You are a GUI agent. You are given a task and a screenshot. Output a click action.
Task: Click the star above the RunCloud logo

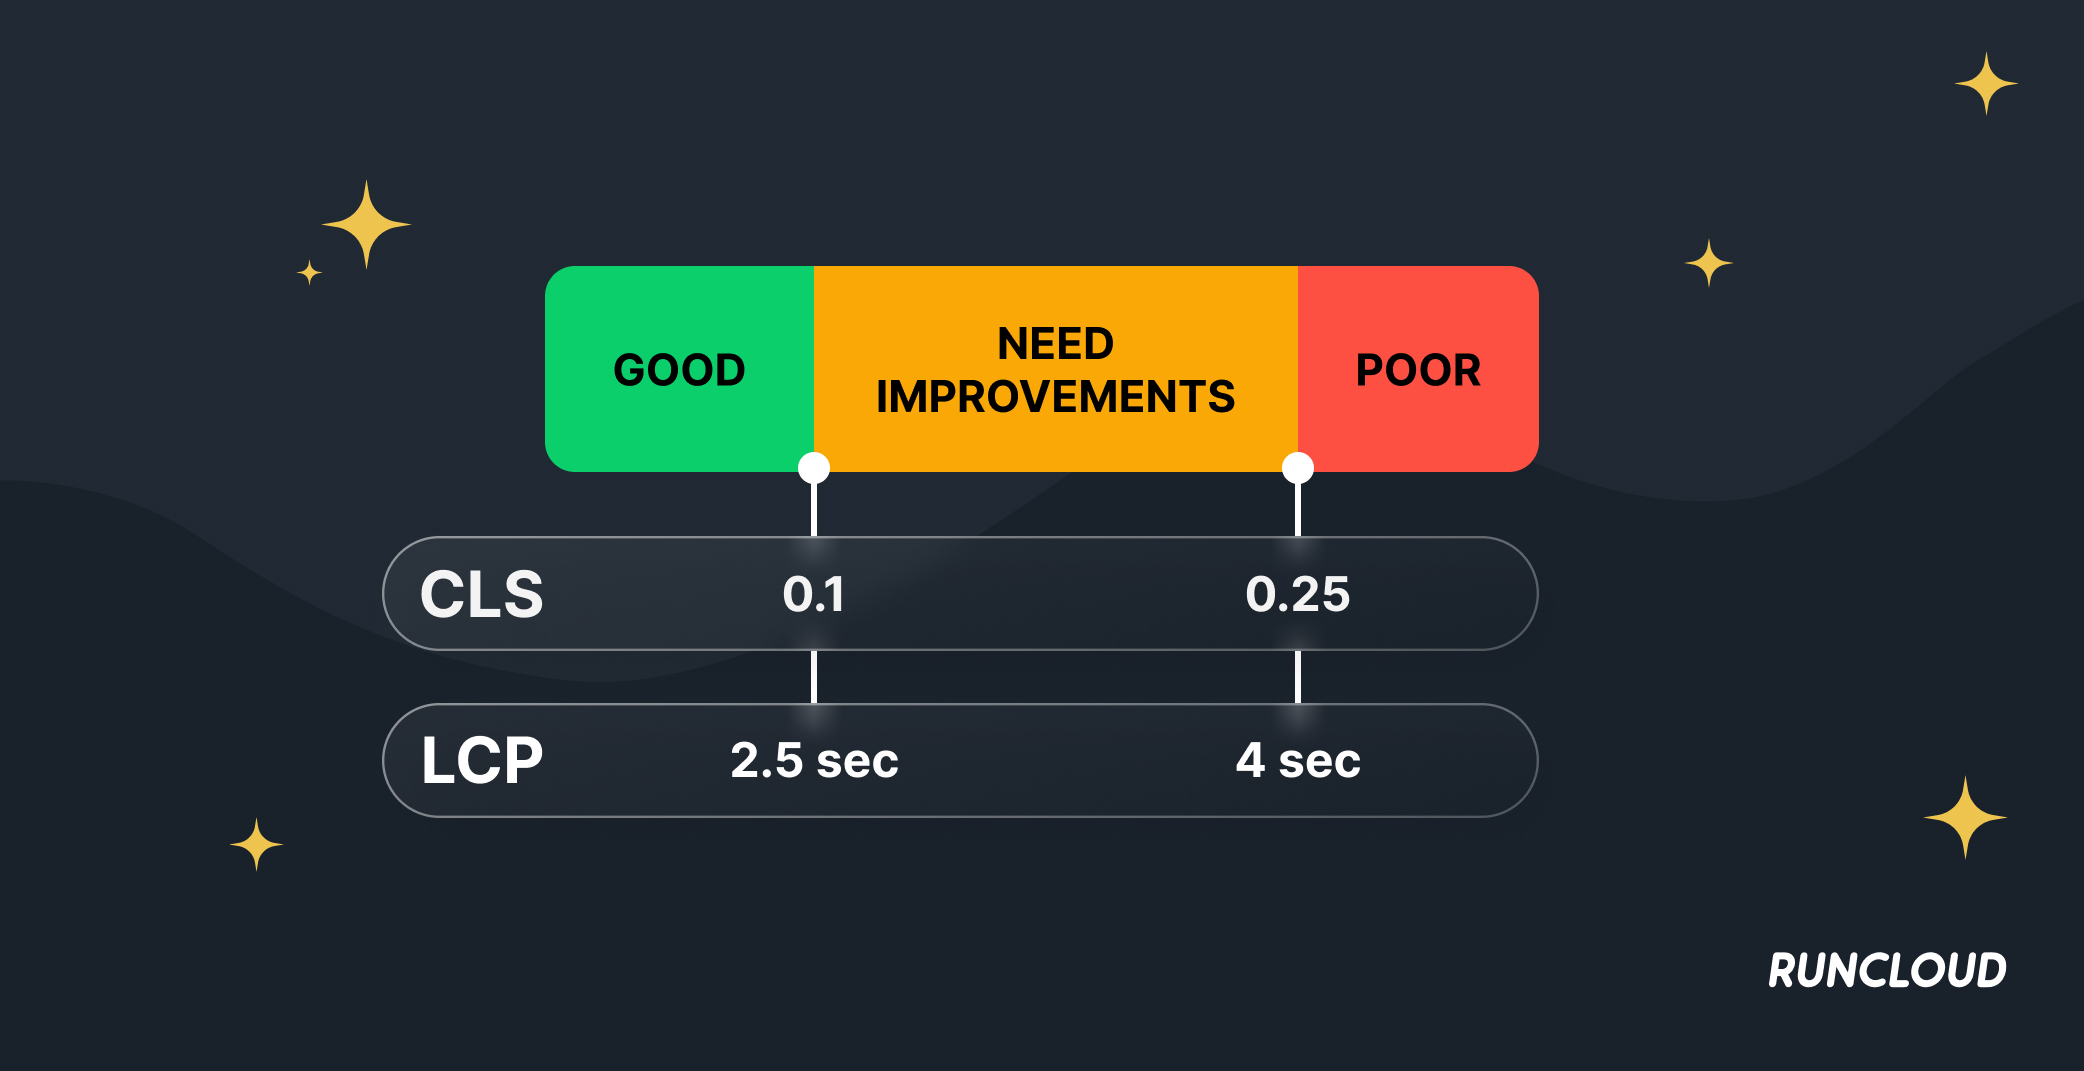[1965, 818]
